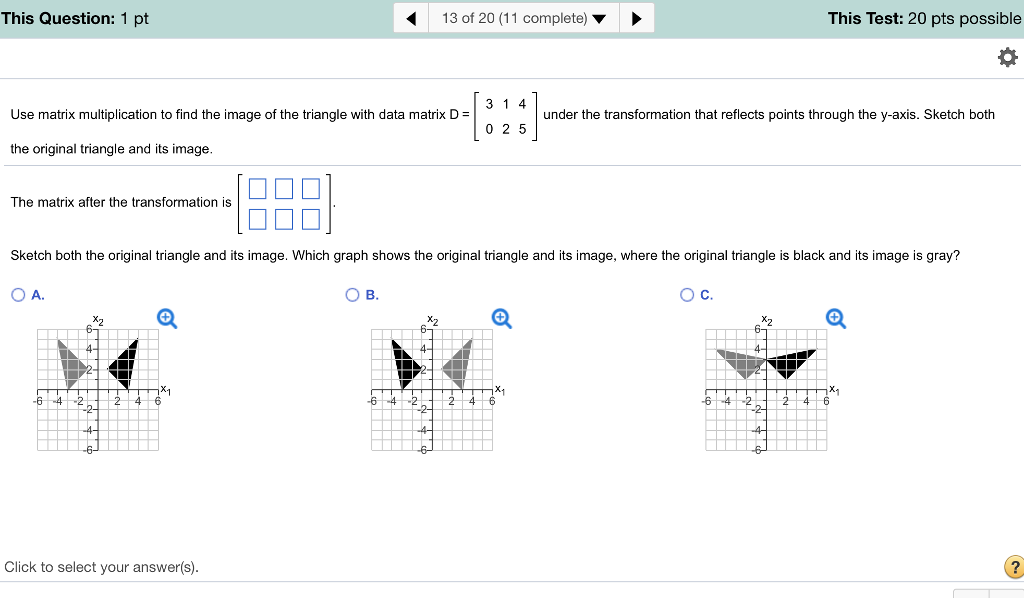Select the radio button for answer A

17,294
